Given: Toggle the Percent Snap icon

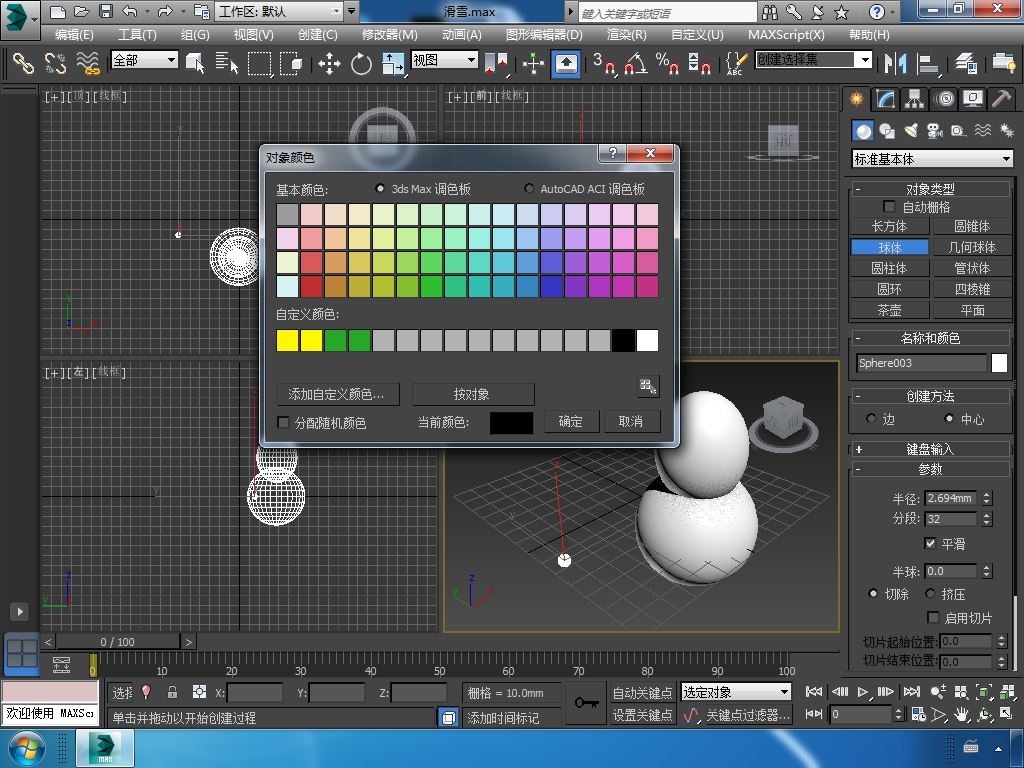Looking at the screenshot, I should pyautogui.click(x=667, y=63).
